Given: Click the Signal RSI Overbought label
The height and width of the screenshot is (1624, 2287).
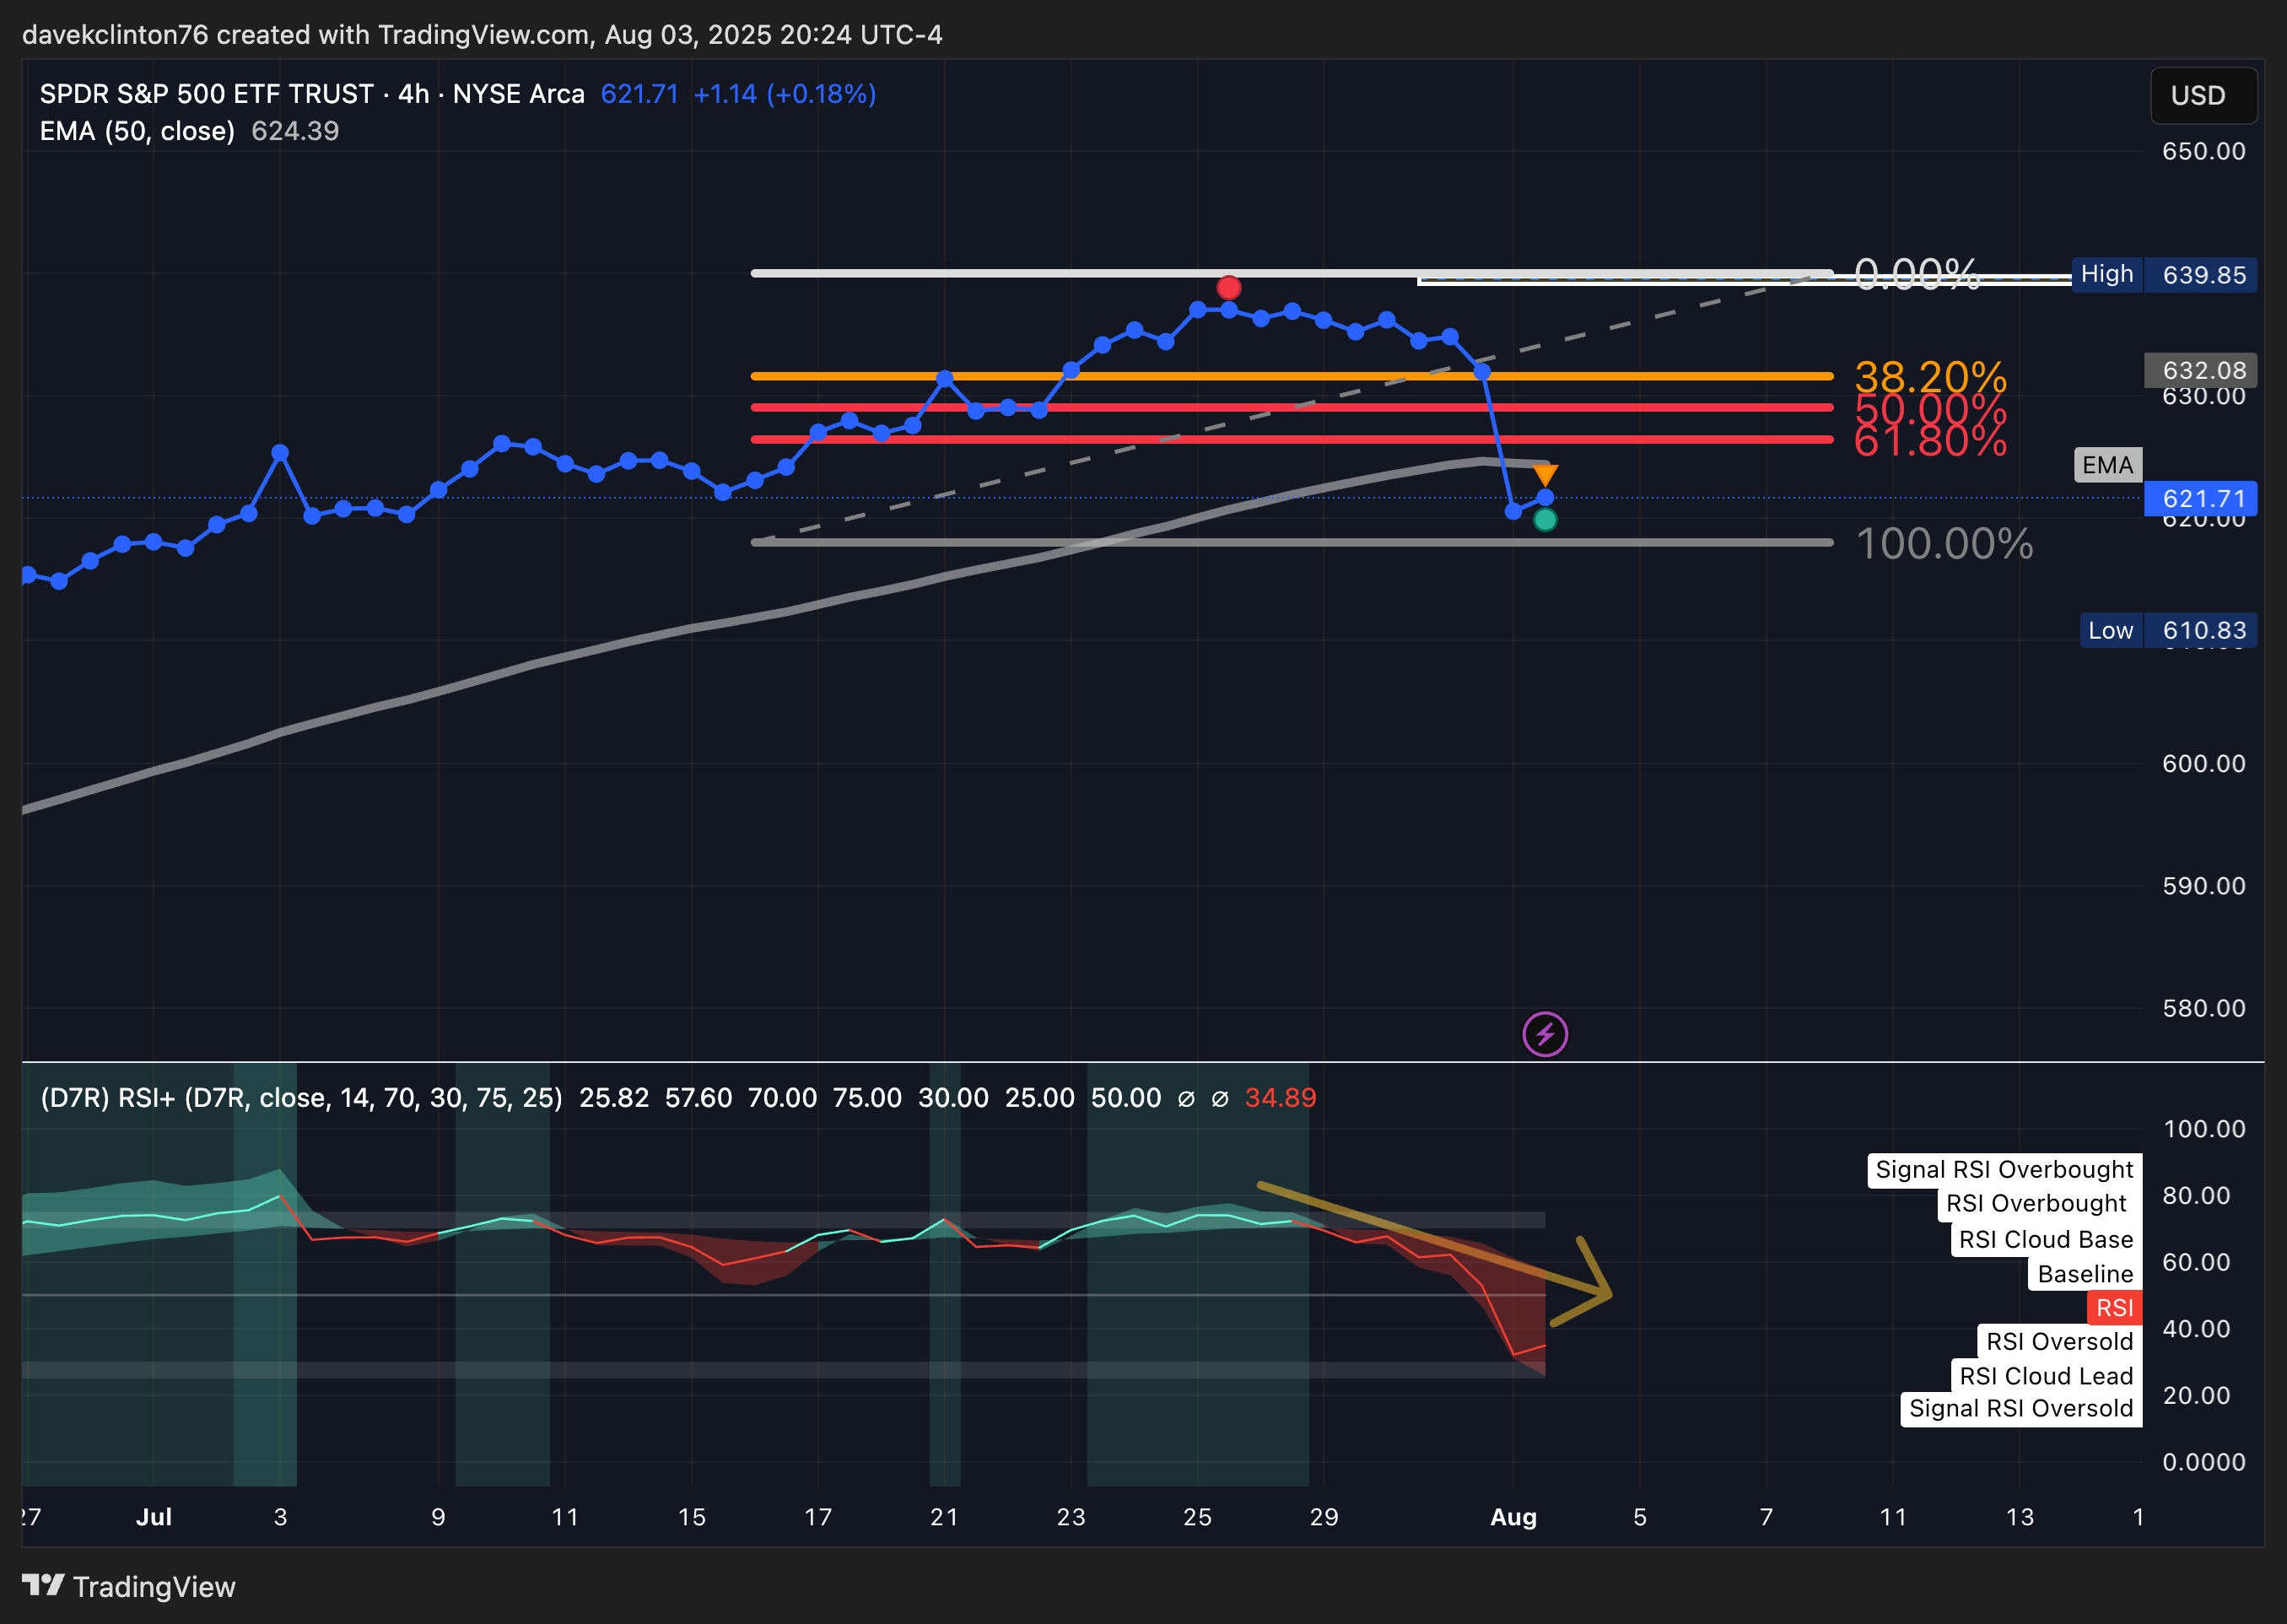Looking at the screenshot, I should pyautogui.click(x=2004, y=1170).
